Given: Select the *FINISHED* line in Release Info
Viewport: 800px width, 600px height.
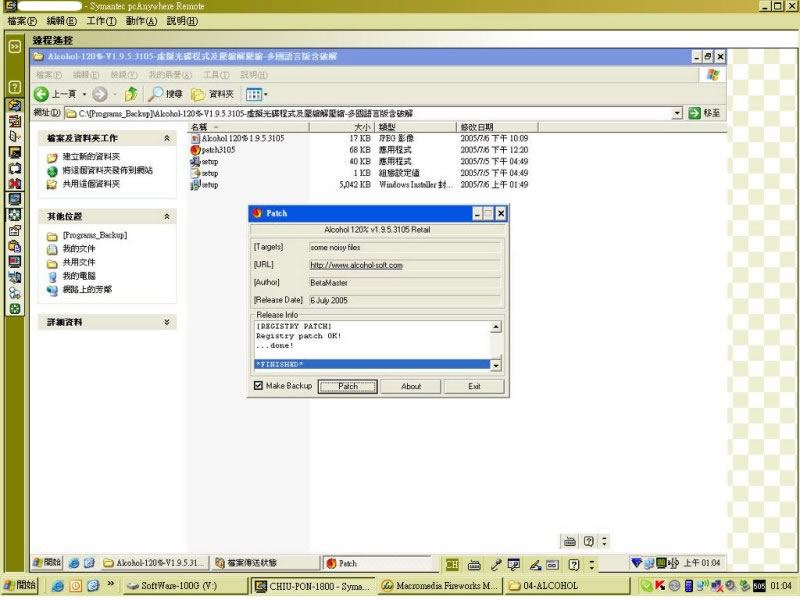Looking at the screenshot, I should (x=372, y=364).
